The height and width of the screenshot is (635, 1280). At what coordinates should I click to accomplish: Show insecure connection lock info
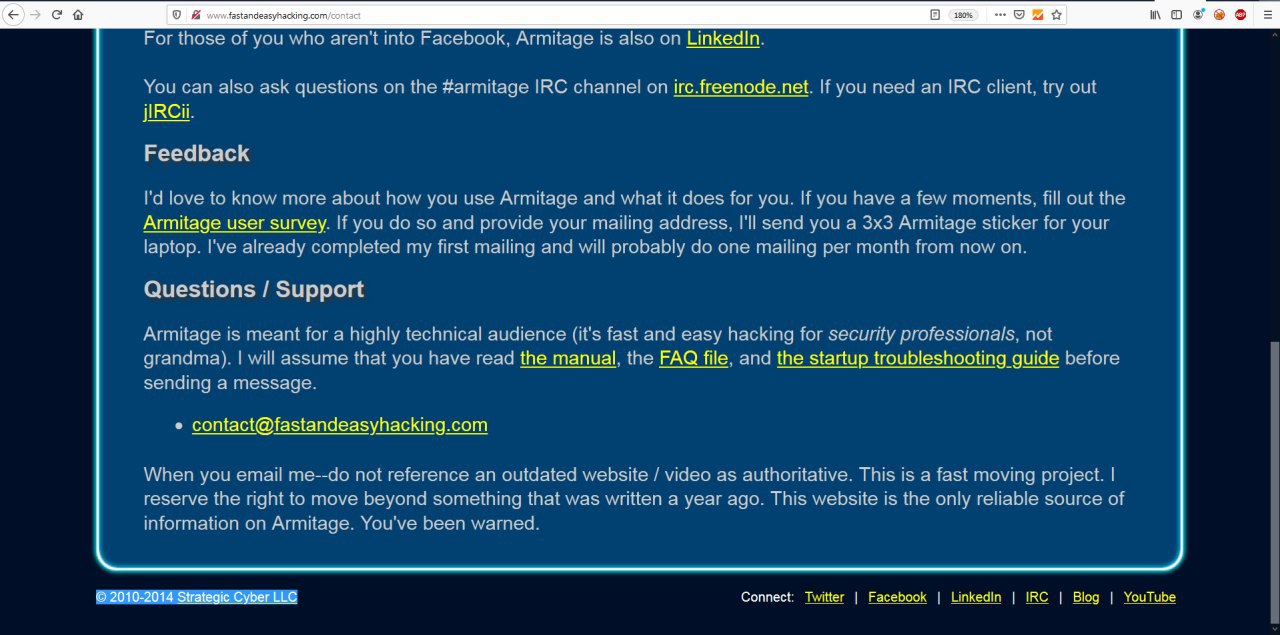[196, 15]
